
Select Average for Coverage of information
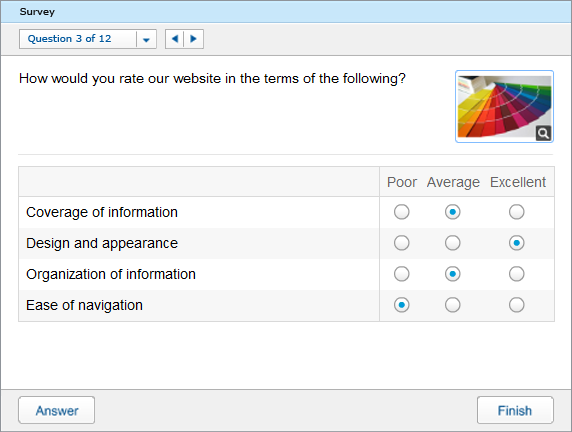click(452, 212)
